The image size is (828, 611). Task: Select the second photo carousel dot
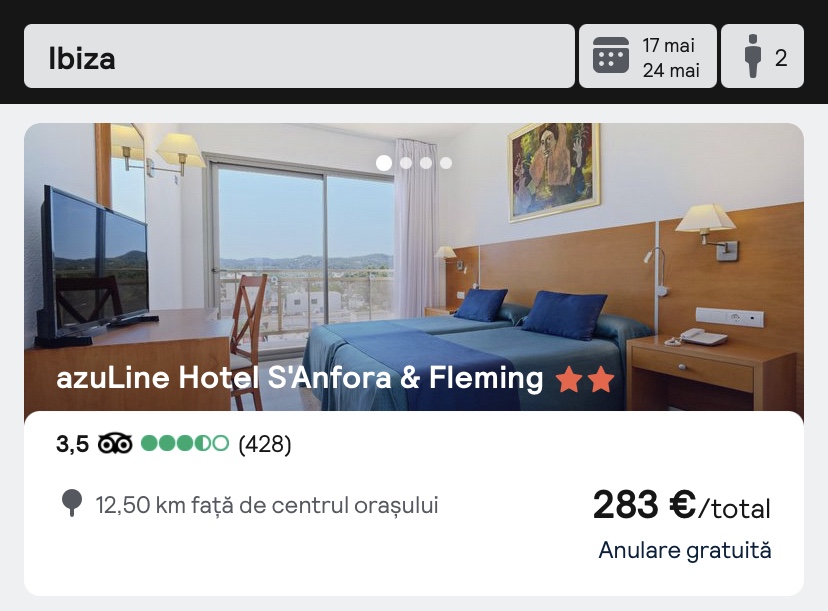tap(406, 163)
